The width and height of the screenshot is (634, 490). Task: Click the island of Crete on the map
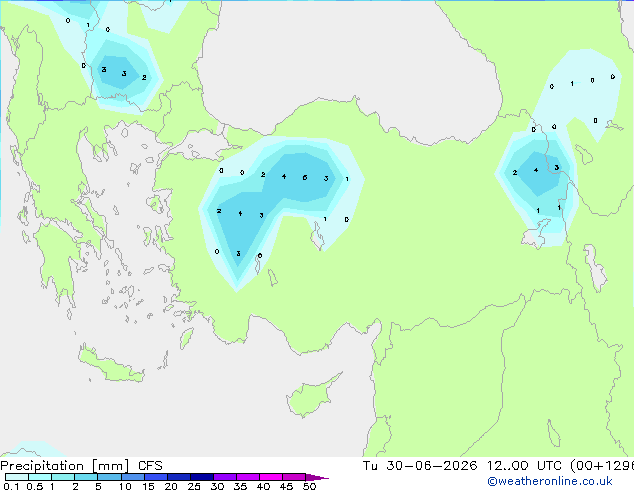(110, 365)
